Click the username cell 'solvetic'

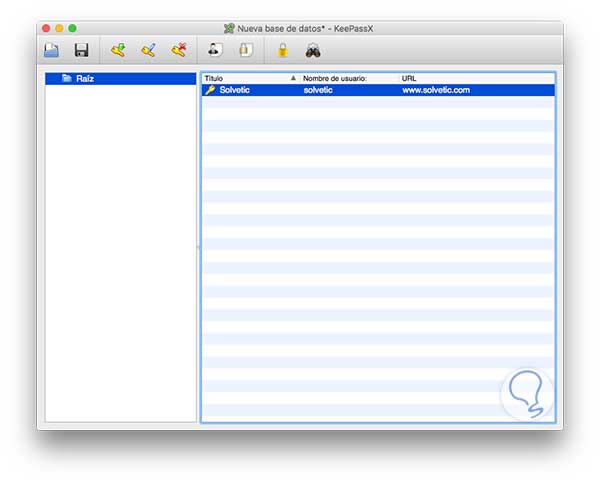[318, 90]
